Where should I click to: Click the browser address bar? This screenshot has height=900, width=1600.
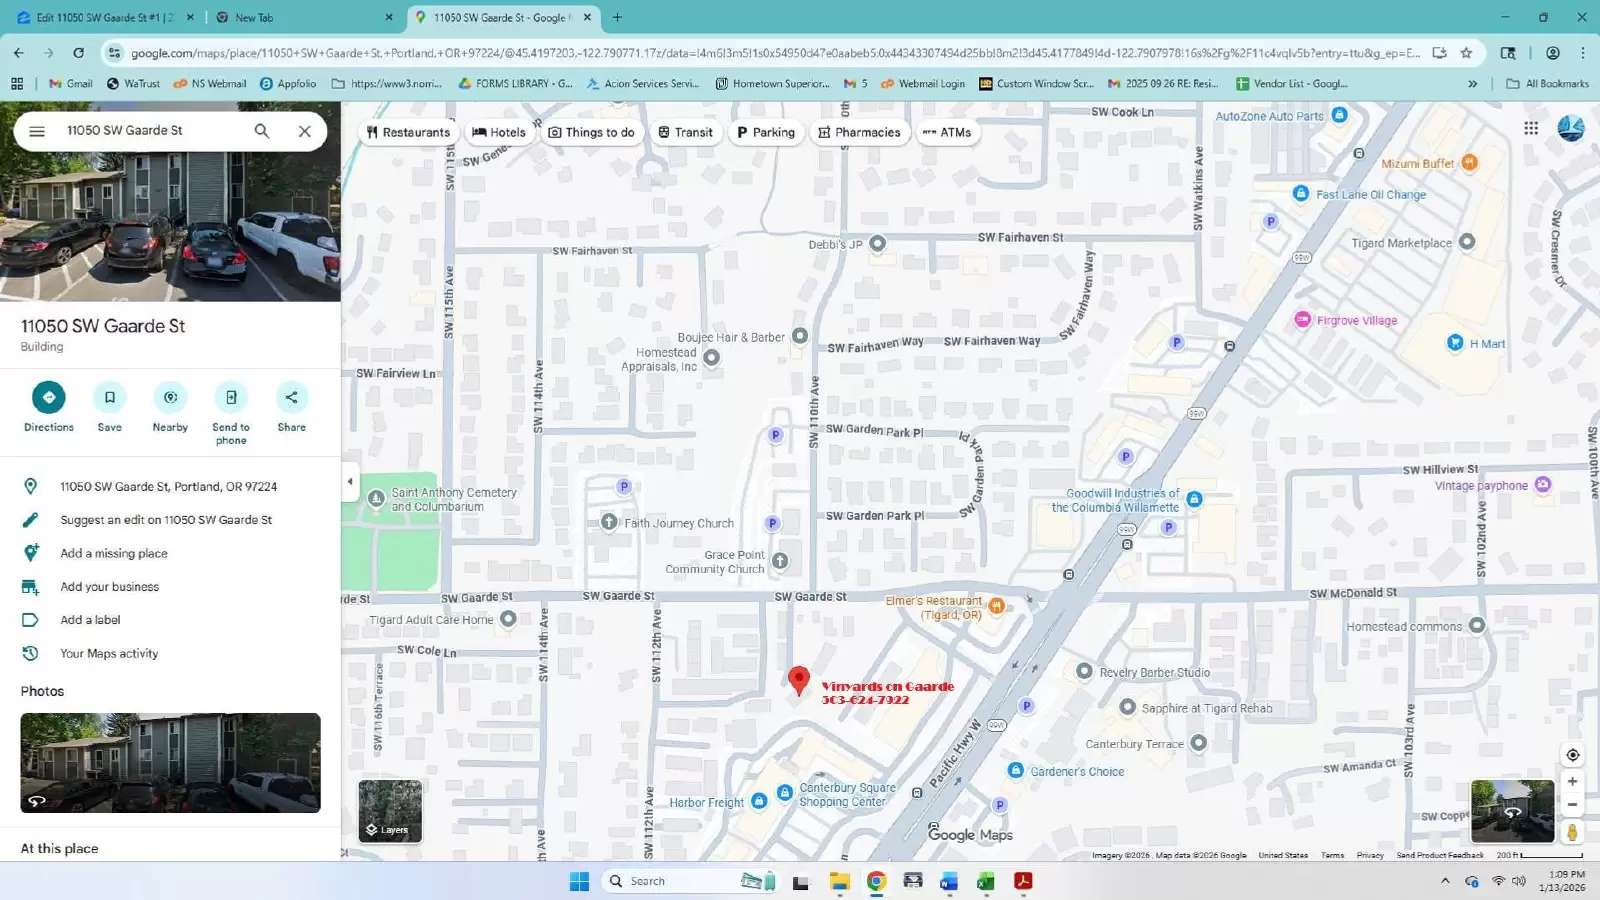click(775, 53)
